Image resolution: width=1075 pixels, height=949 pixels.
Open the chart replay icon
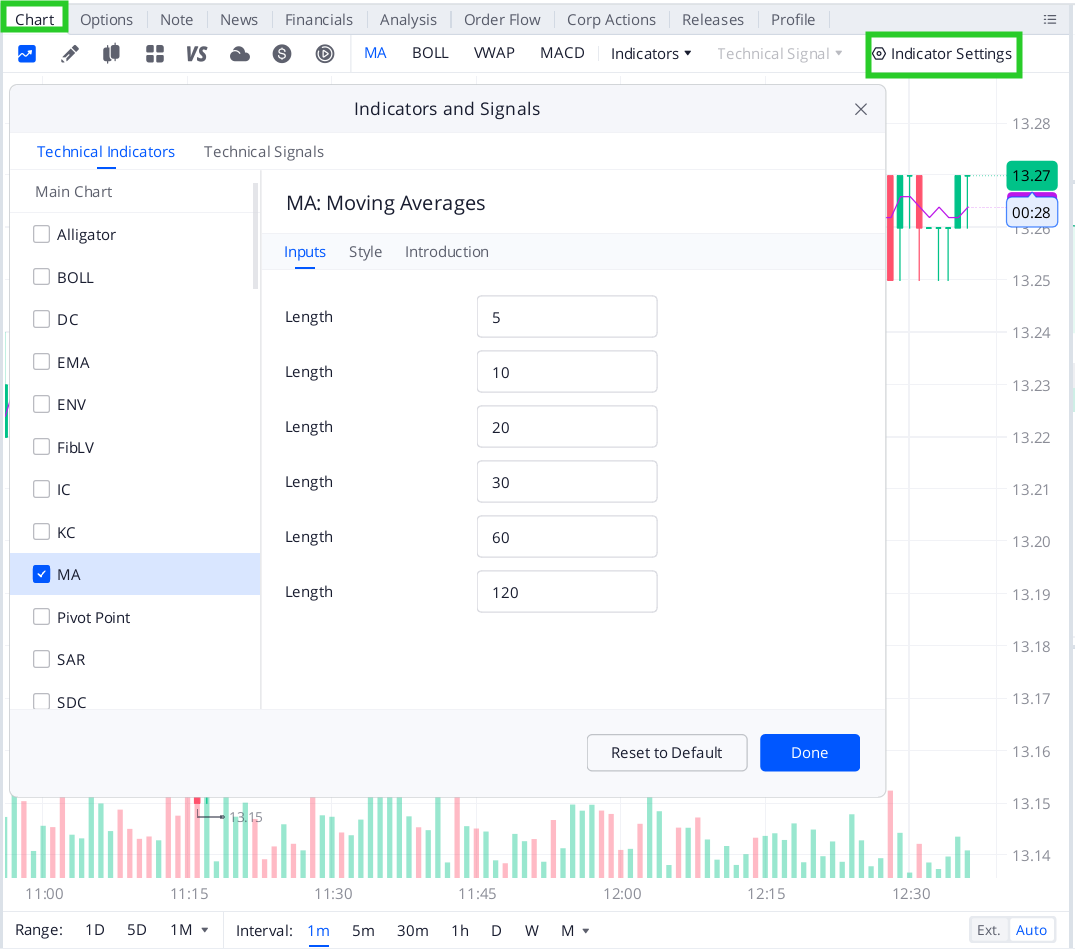[324, 54]
